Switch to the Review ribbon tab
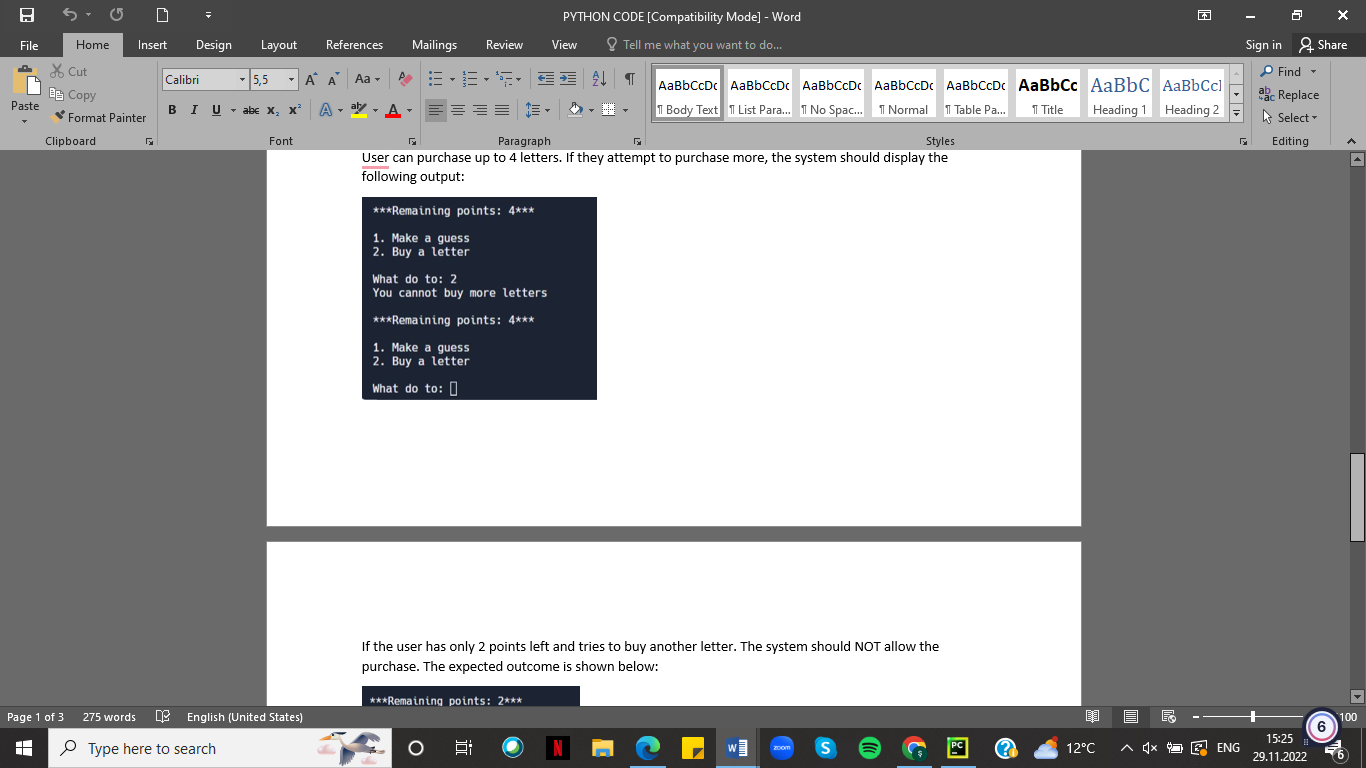1366x768 pixels. (504, 44)
